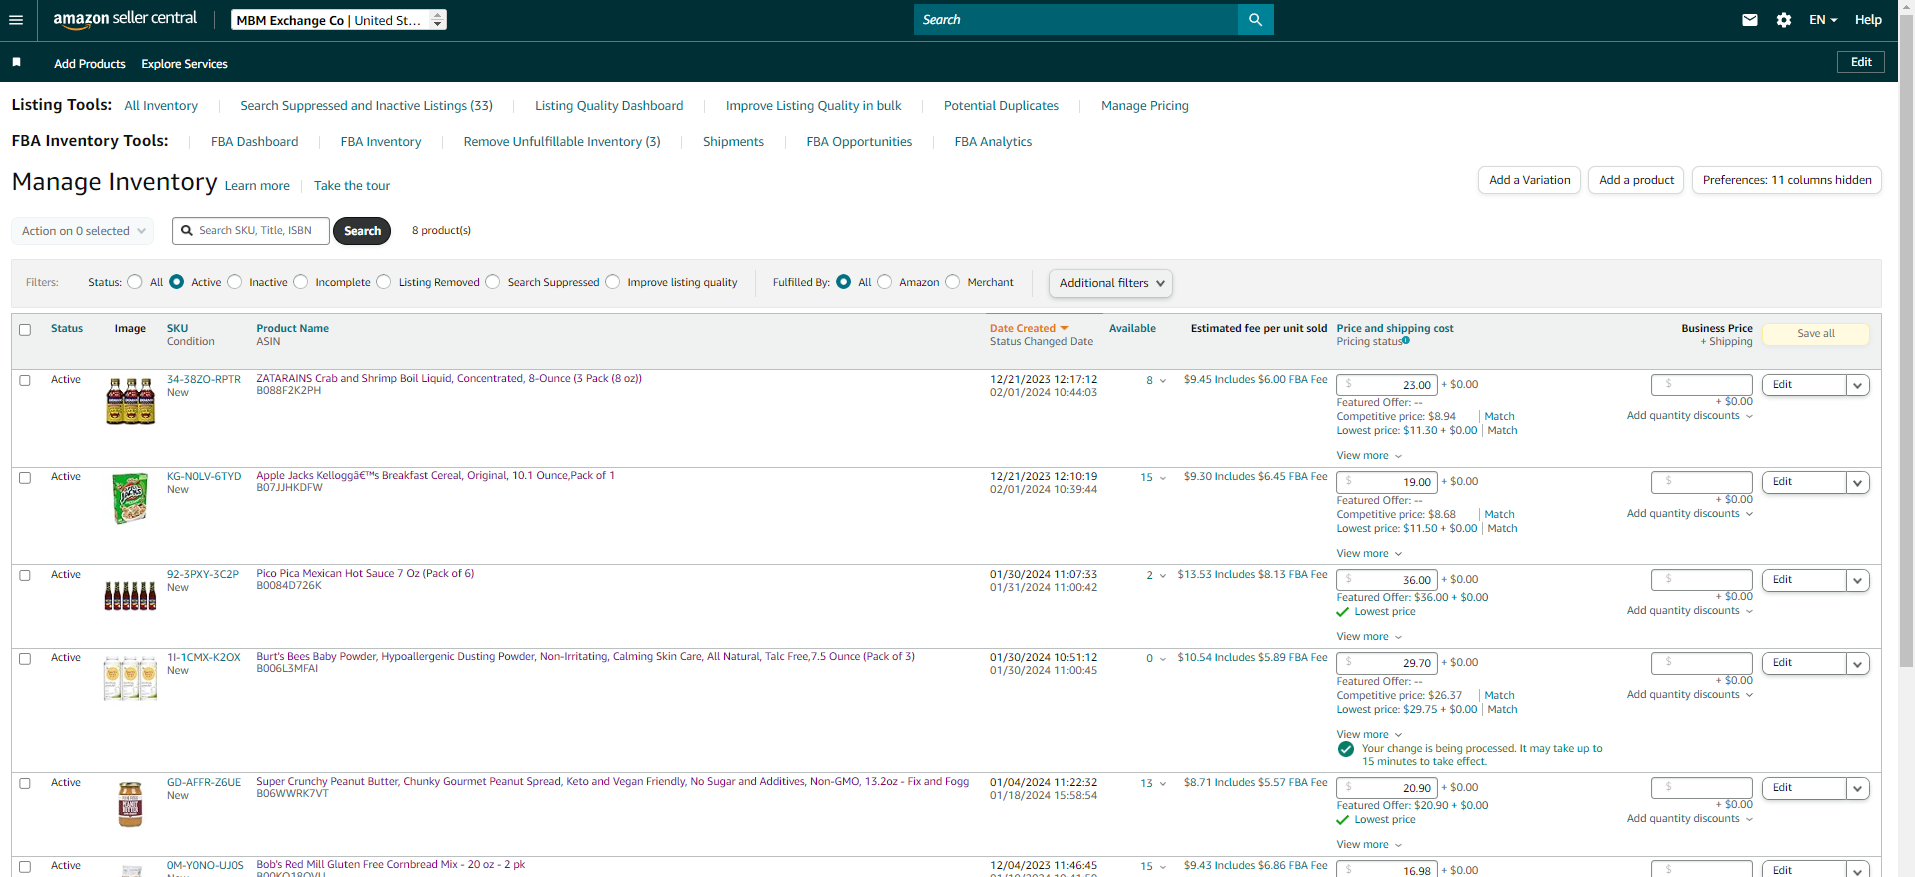Select the Search Suppressed radio button
This screenshot has height=877, width=1915.
493,282
